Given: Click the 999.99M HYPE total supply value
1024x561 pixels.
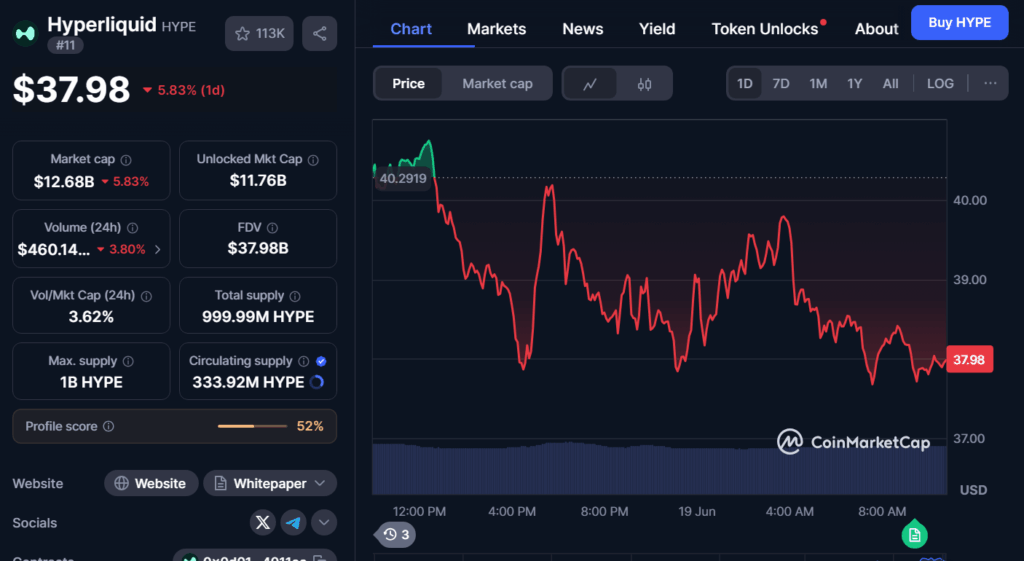Looking at the screenshot, I should [258, 317].
